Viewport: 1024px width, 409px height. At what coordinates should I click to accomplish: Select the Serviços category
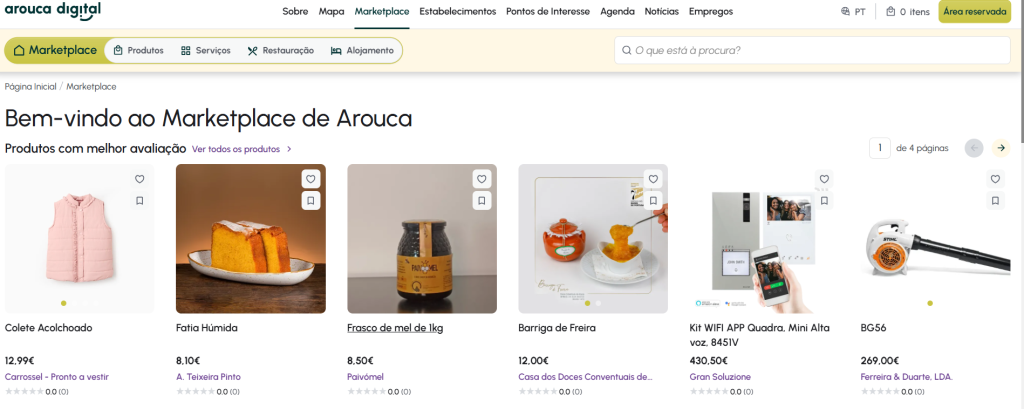(205, 50)
